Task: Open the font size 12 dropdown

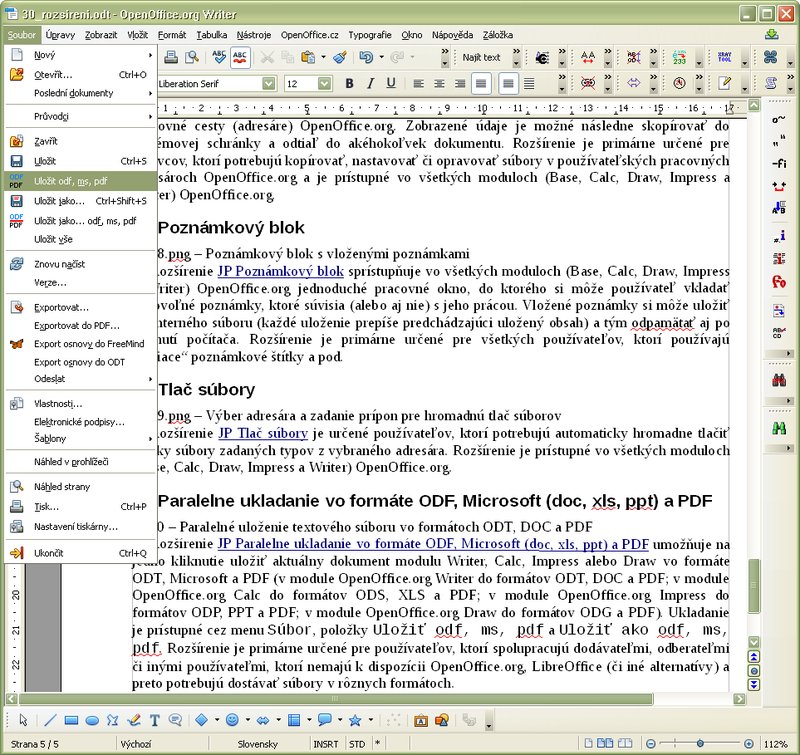Action: coord(324,83)
